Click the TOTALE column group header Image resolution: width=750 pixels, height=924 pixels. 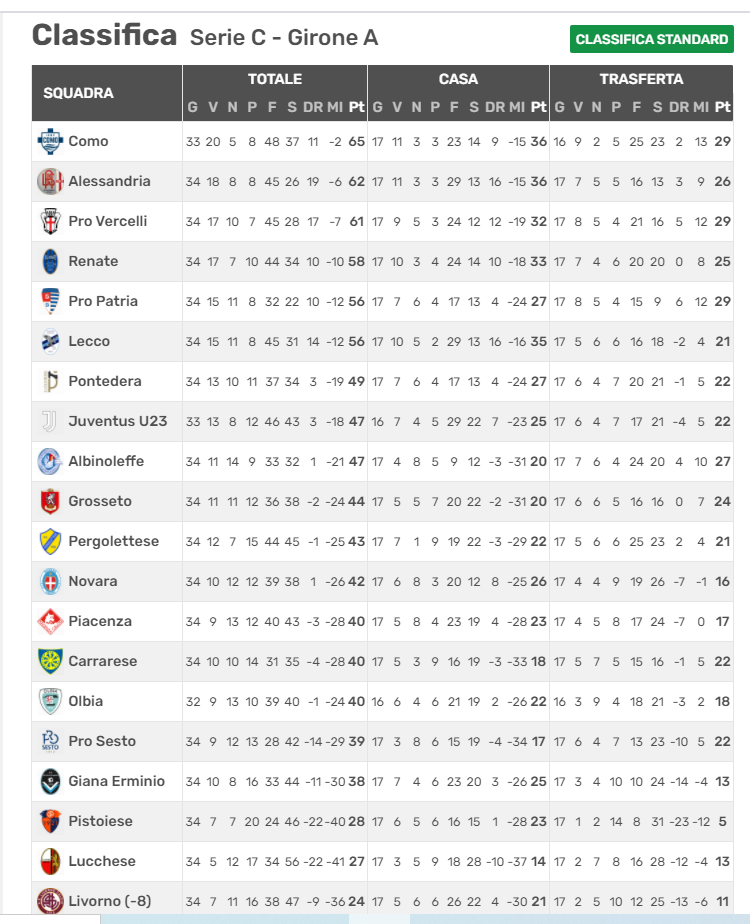[x=275, y=79]
